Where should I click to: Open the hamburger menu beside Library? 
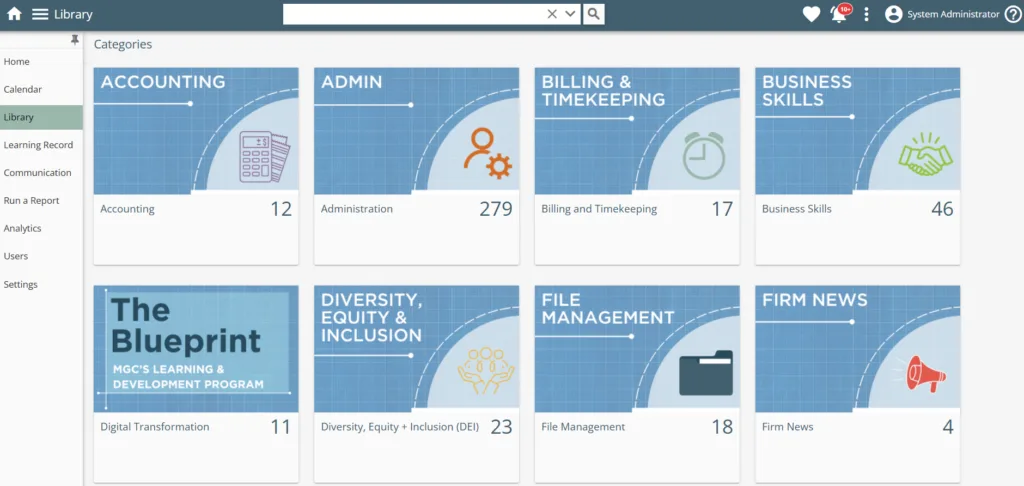click(40, 14)
